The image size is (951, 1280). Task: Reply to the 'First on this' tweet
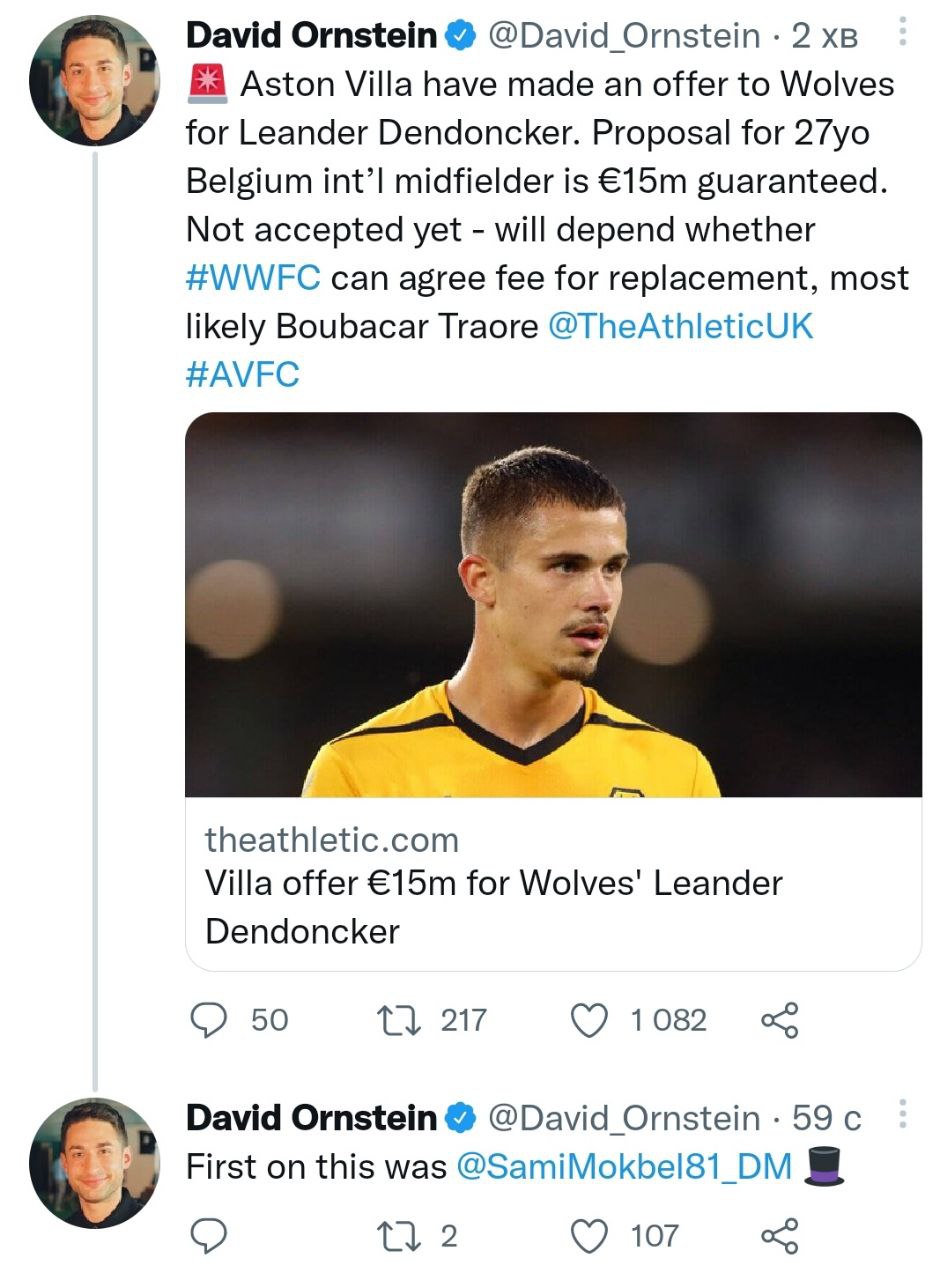pyautogui.click(x=208, y=1237)
